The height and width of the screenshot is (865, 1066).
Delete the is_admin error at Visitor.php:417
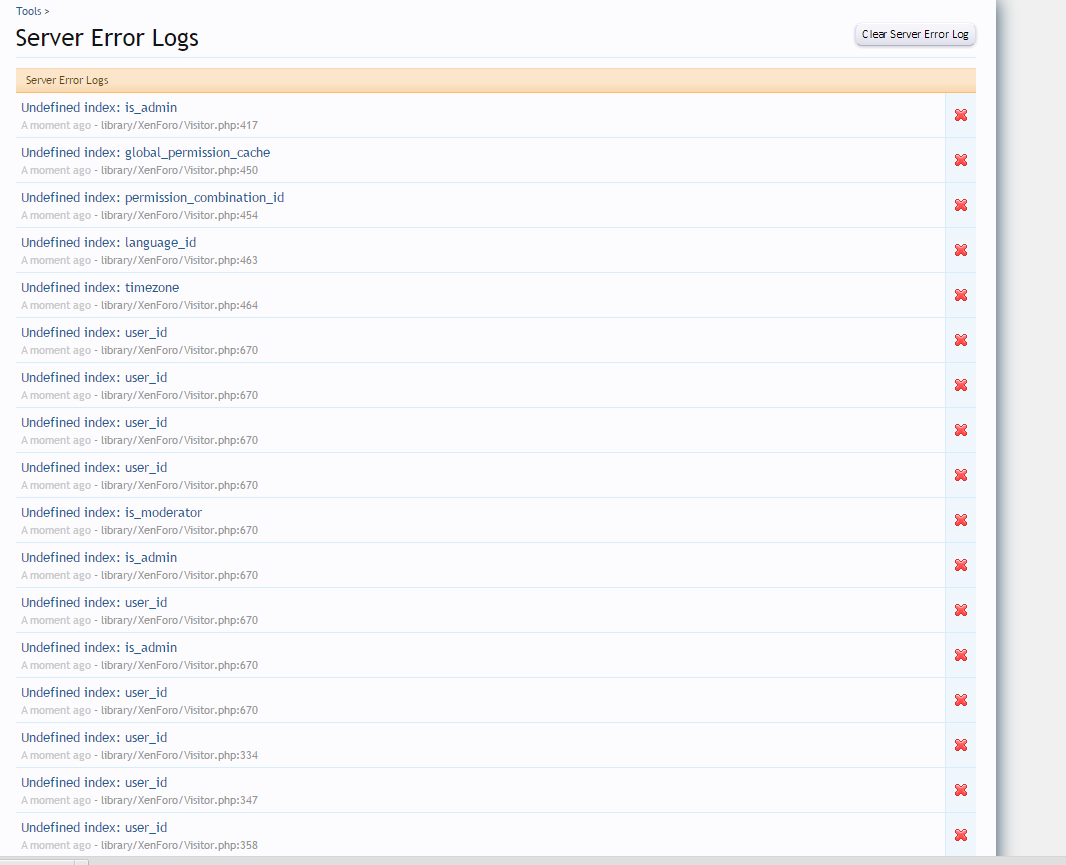960,115
